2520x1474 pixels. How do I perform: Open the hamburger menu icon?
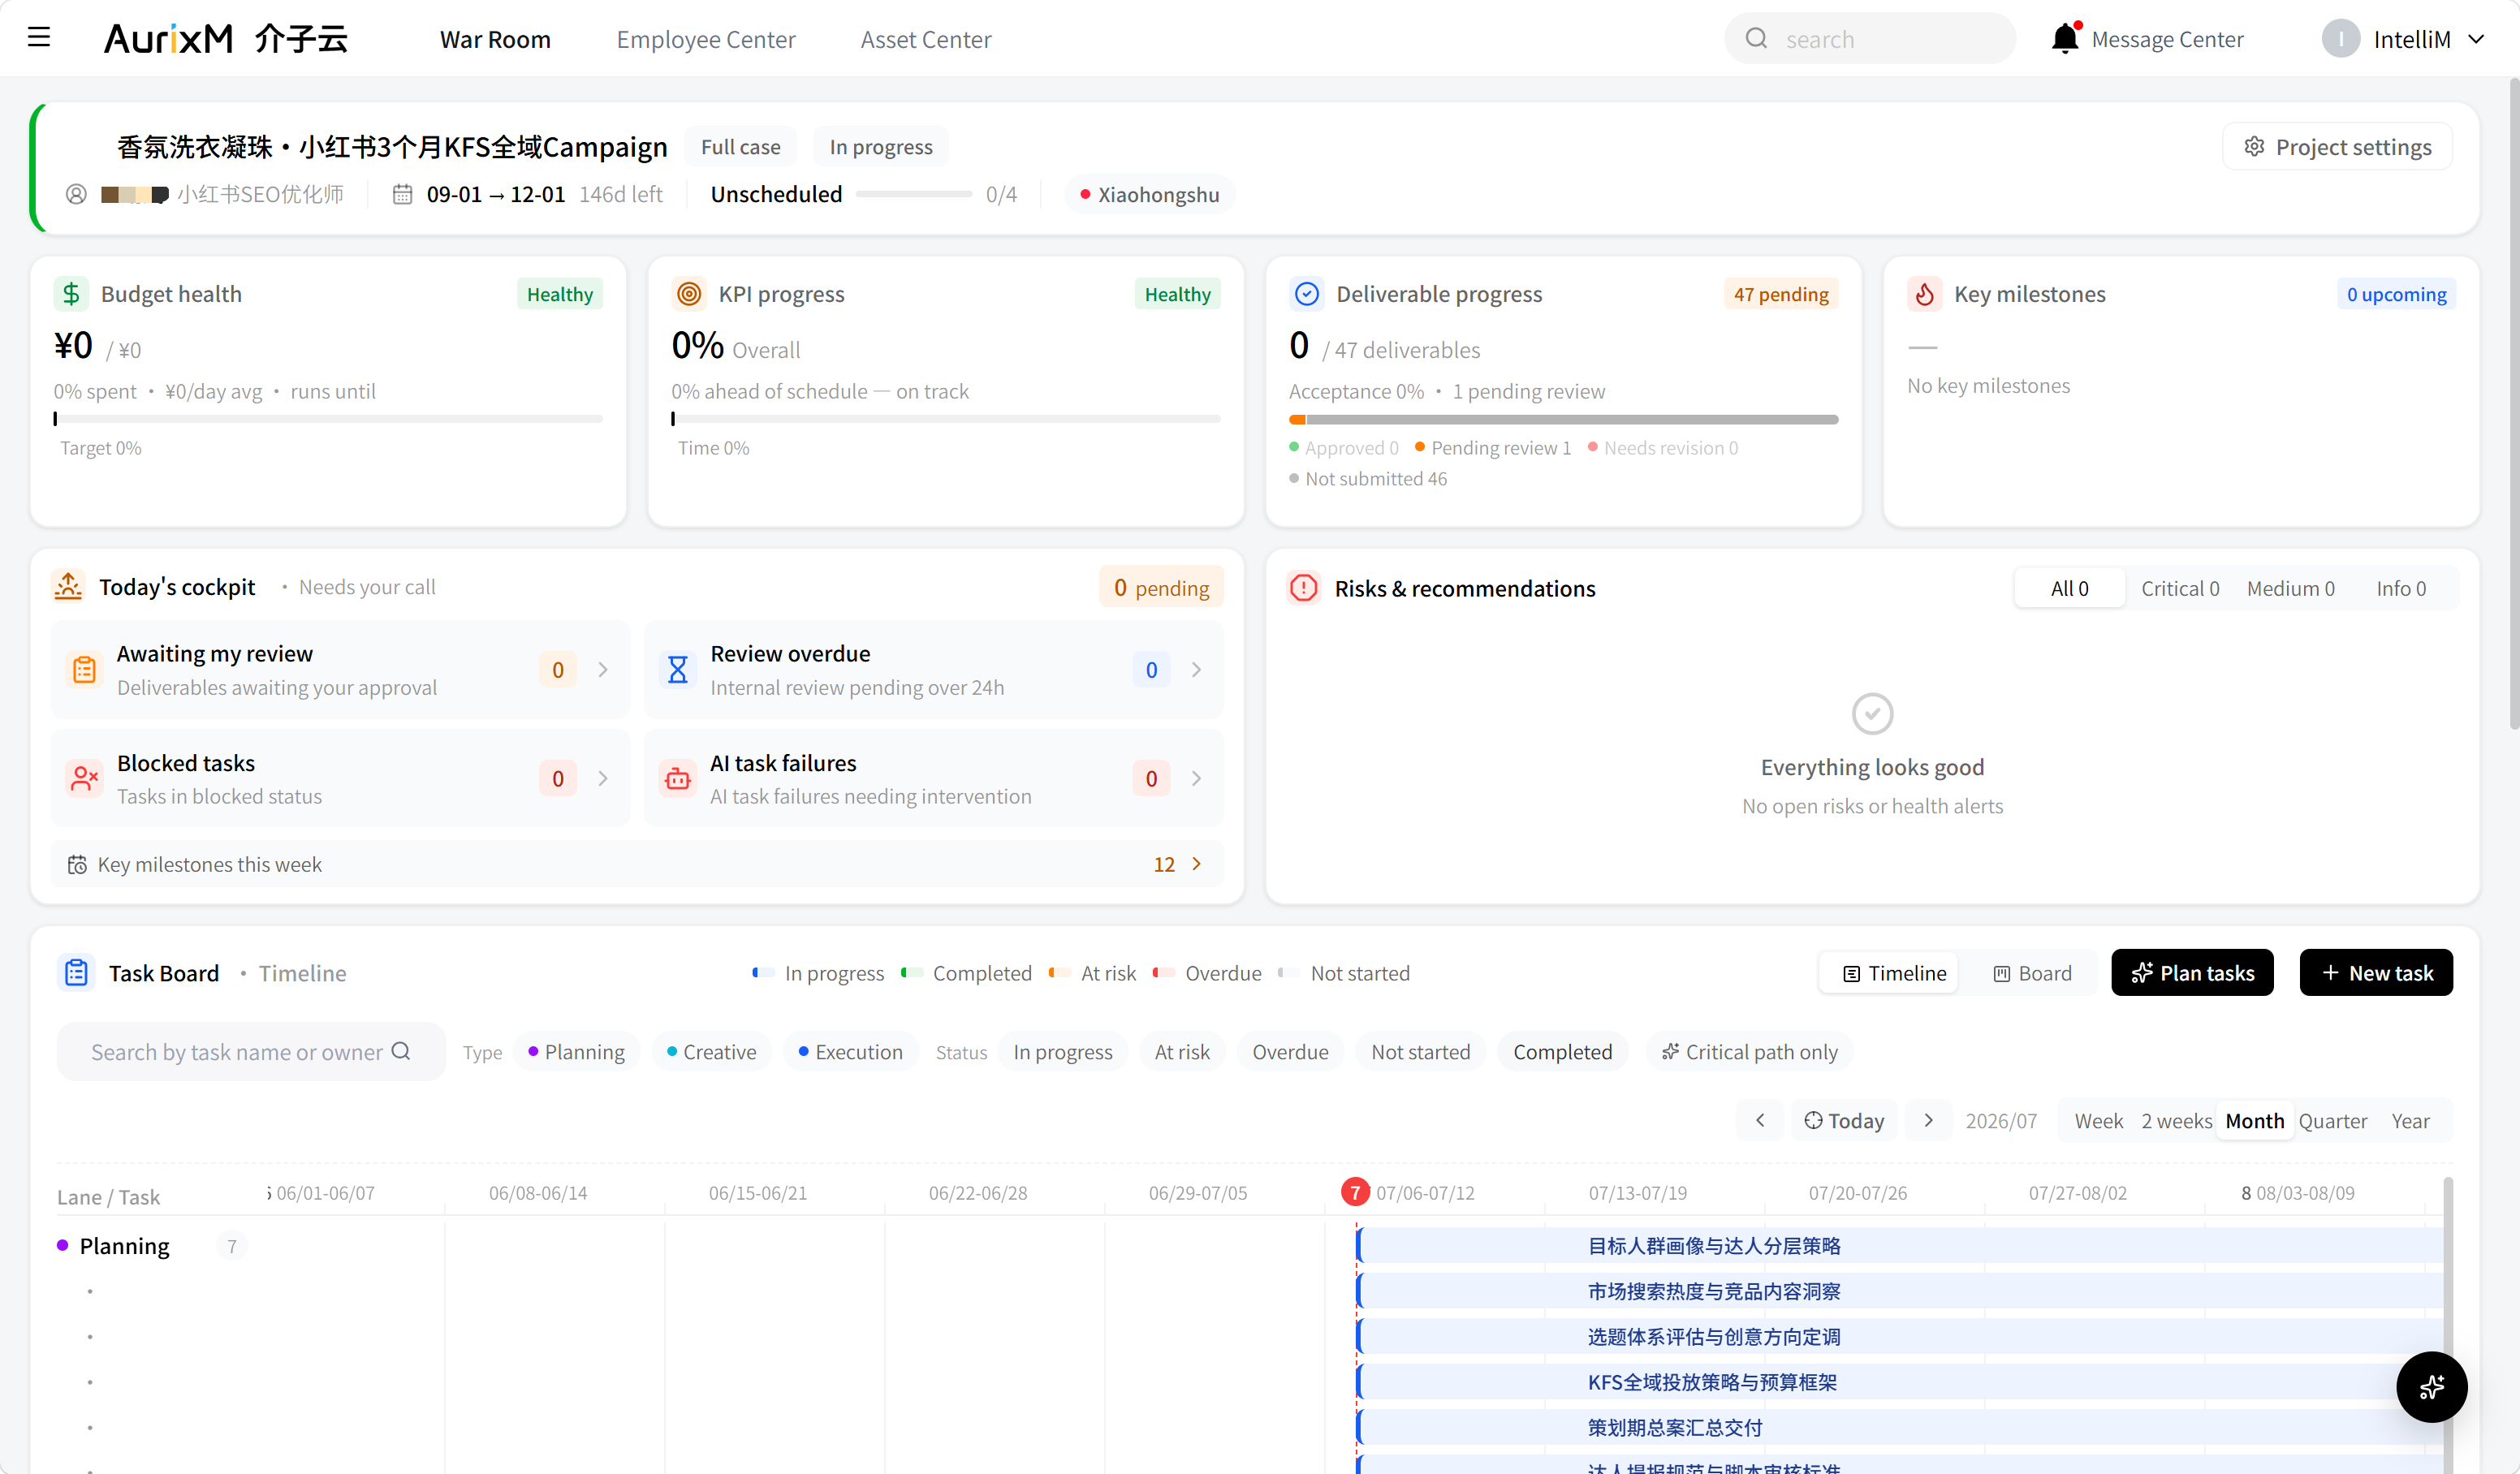coord(38,38)
